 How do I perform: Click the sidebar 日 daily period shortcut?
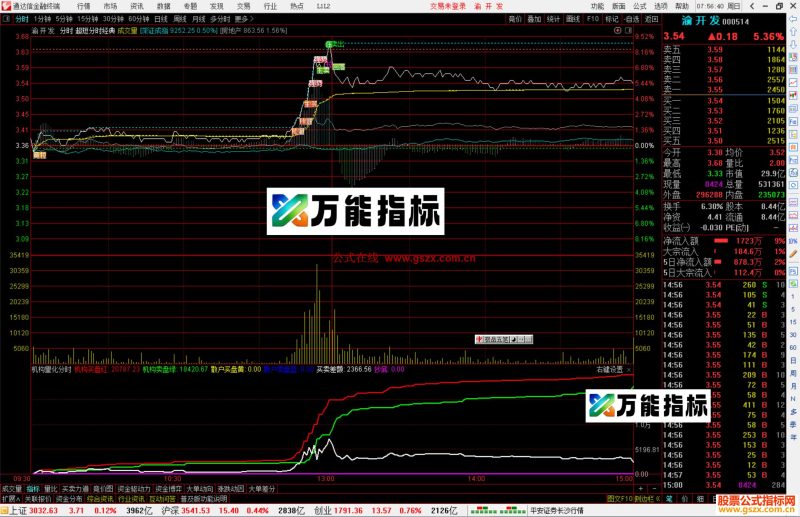(793, 360)
